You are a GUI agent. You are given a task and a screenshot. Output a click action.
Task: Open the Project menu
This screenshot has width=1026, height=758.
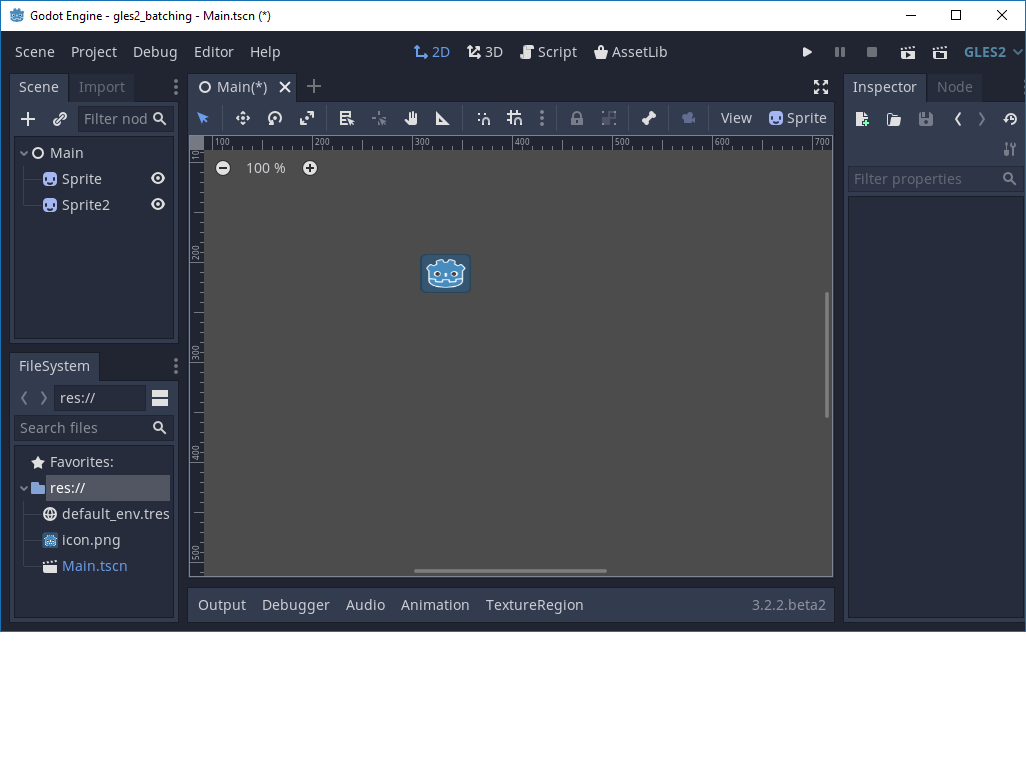pos(94,51)
